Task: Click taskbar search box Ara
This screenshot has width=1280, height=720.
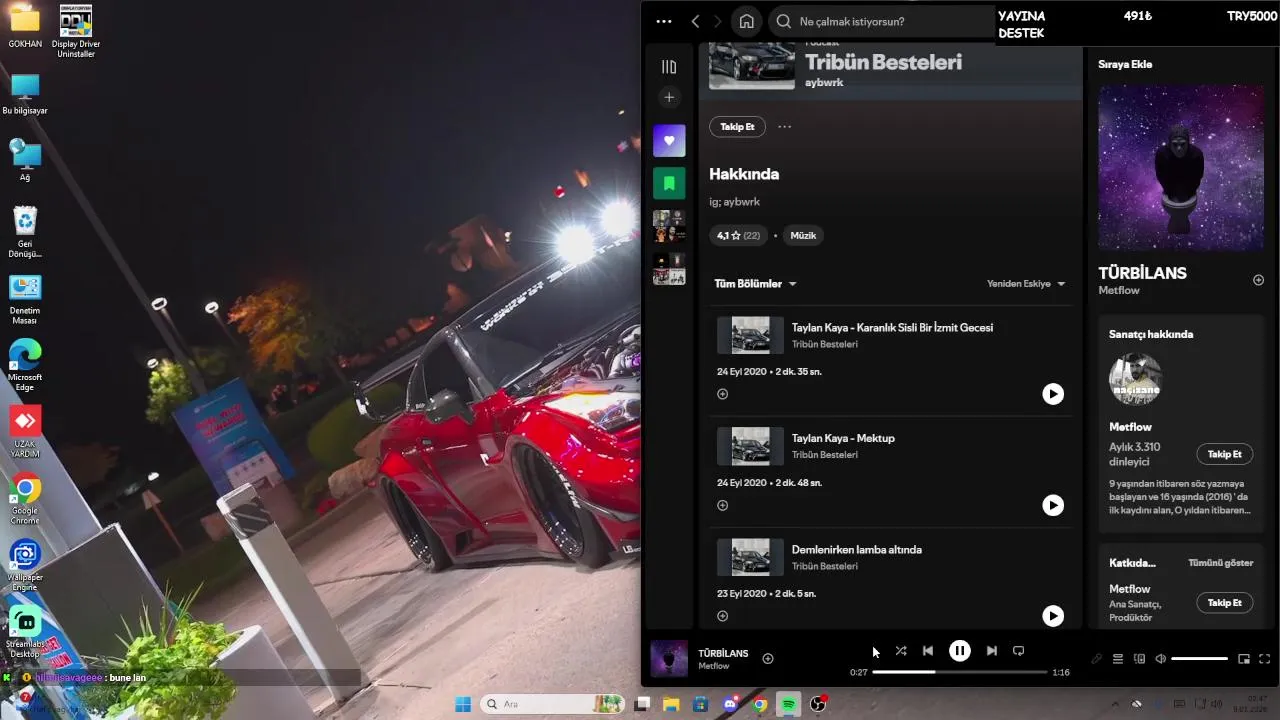Action: point(554,704)
